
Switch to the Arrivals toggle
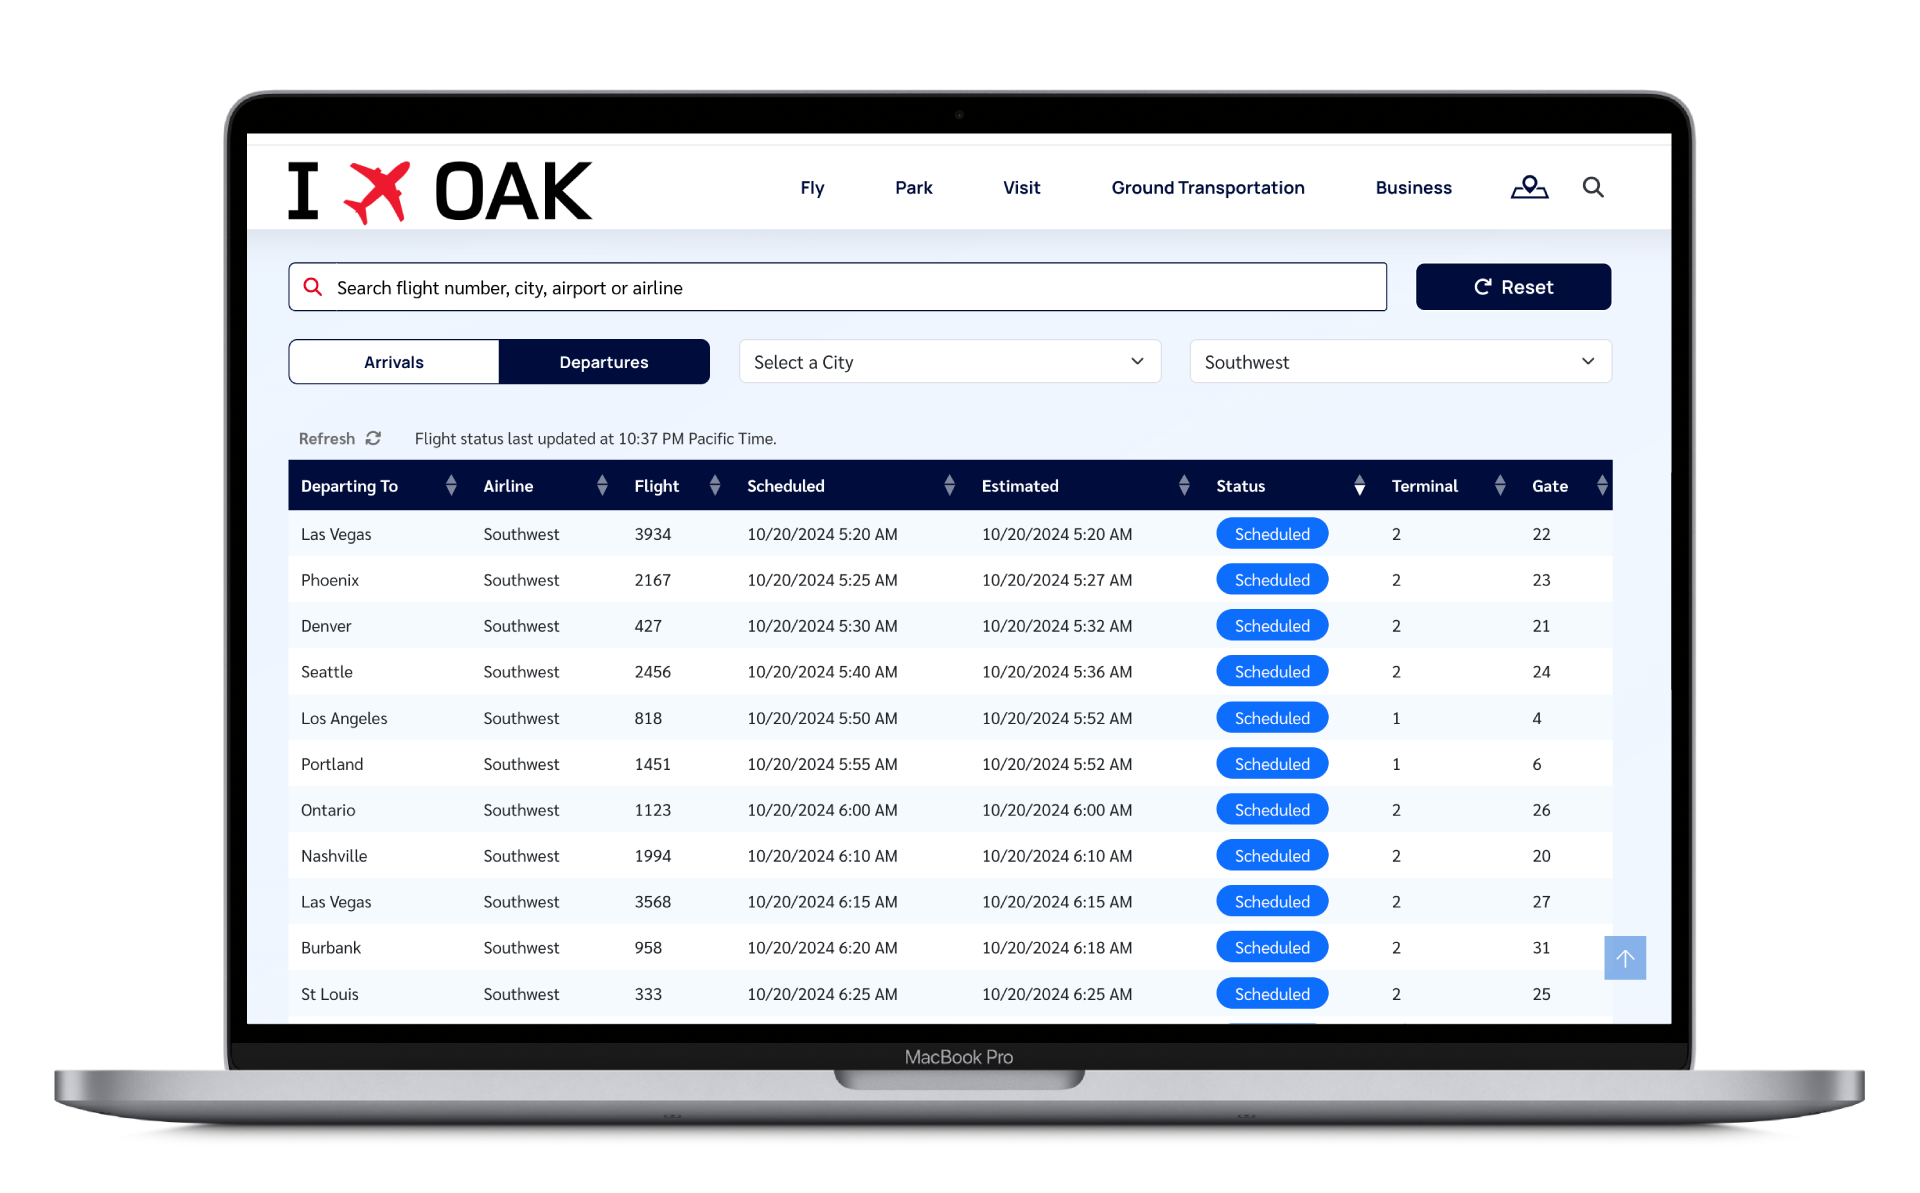pos(394,362)
